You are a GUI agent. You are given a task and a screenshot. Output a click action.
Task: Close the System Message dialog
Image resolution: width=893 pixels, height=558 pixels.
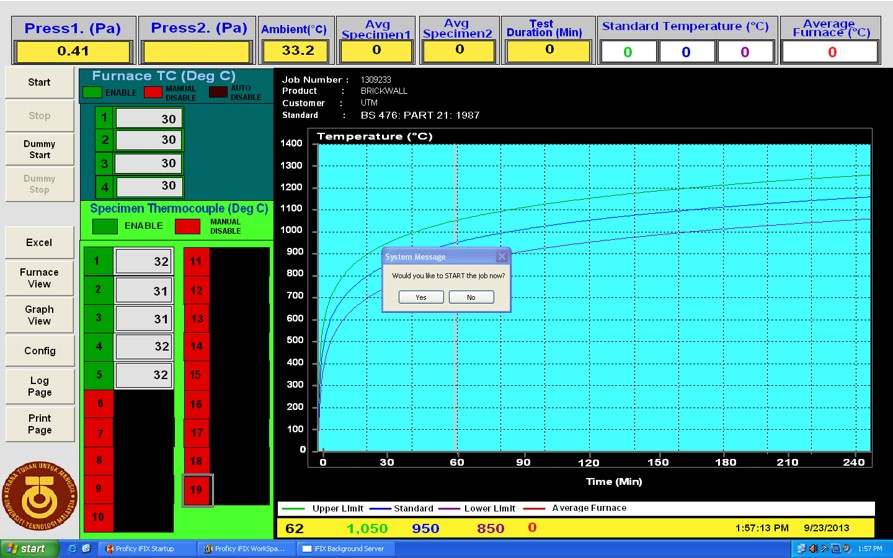click(x=502, y=257)
